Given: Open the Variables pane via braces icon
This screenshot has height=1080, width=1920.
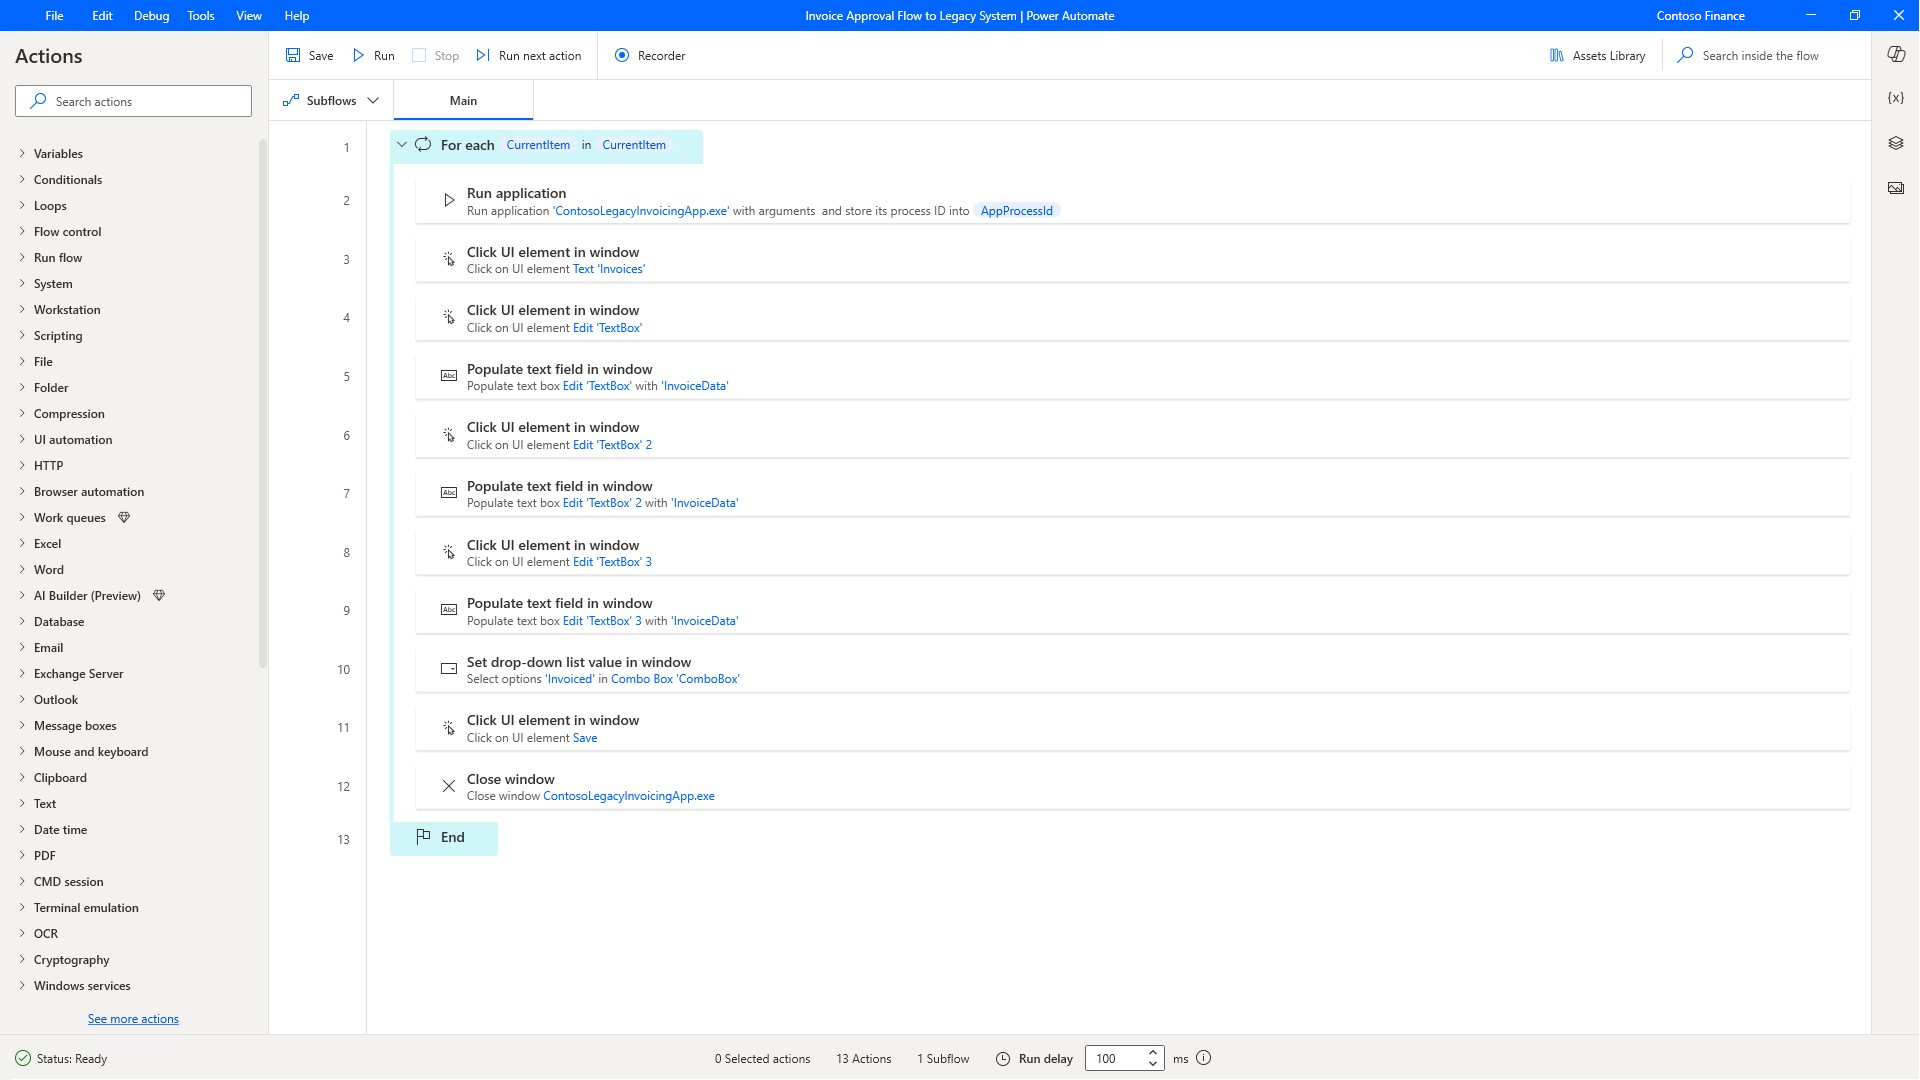Looking at the screenshot, I should (1895, 98).
